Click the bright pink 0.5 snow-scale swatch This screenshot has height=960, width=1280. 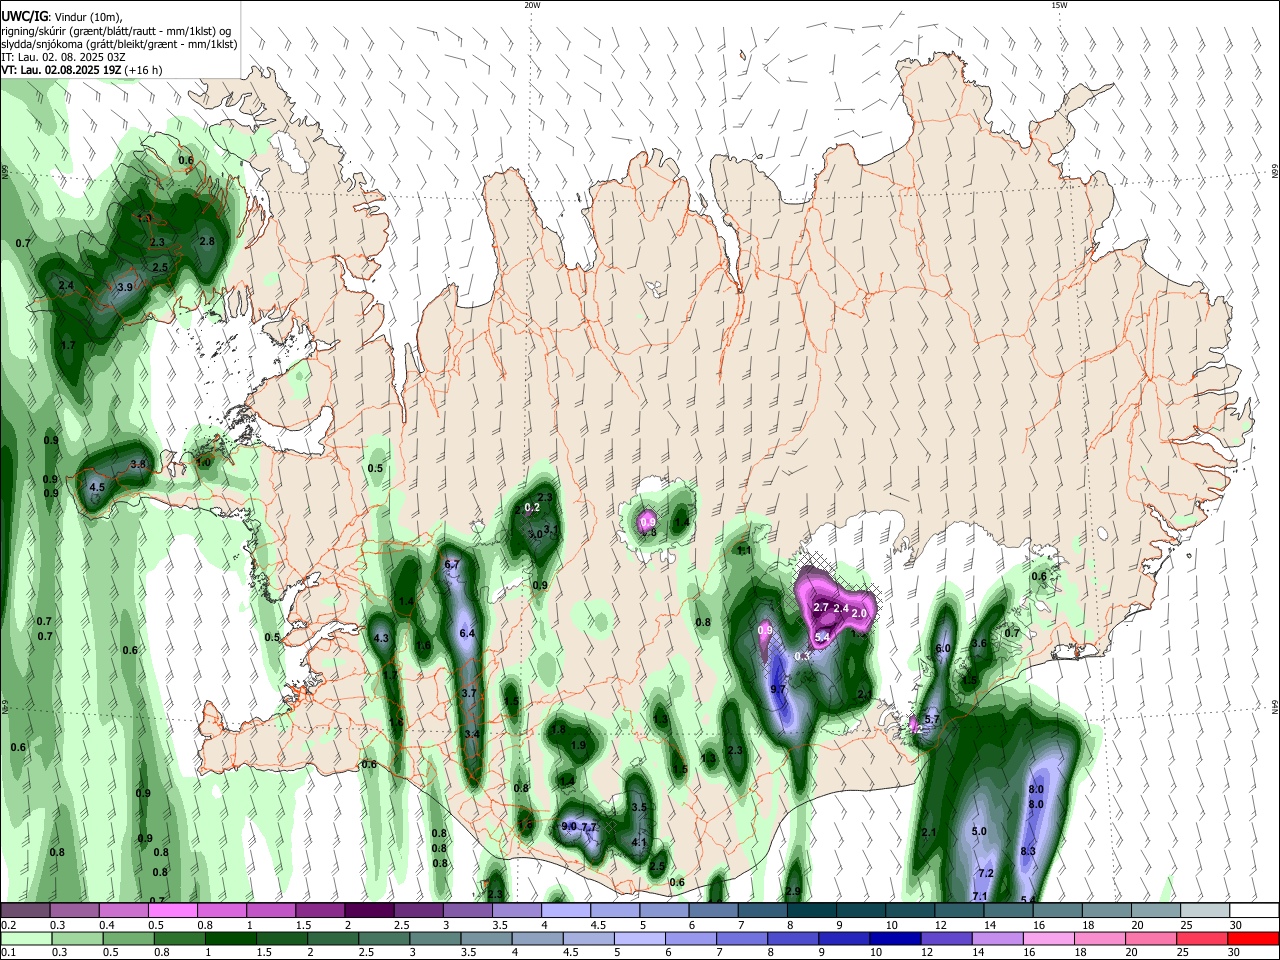click(x=172, y=910)
